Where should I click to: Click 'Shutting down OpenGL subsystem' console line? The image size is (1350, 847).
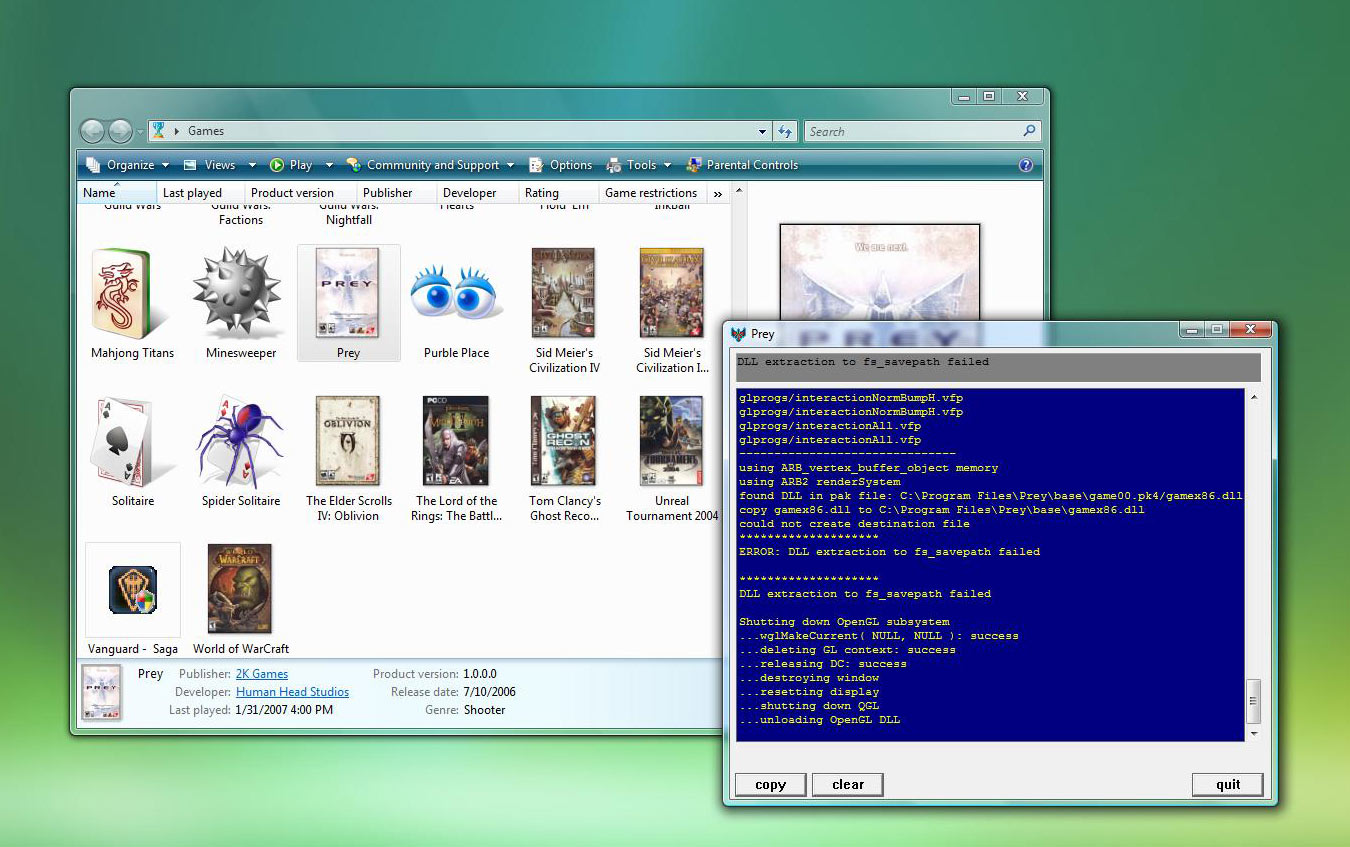[844, 622]
